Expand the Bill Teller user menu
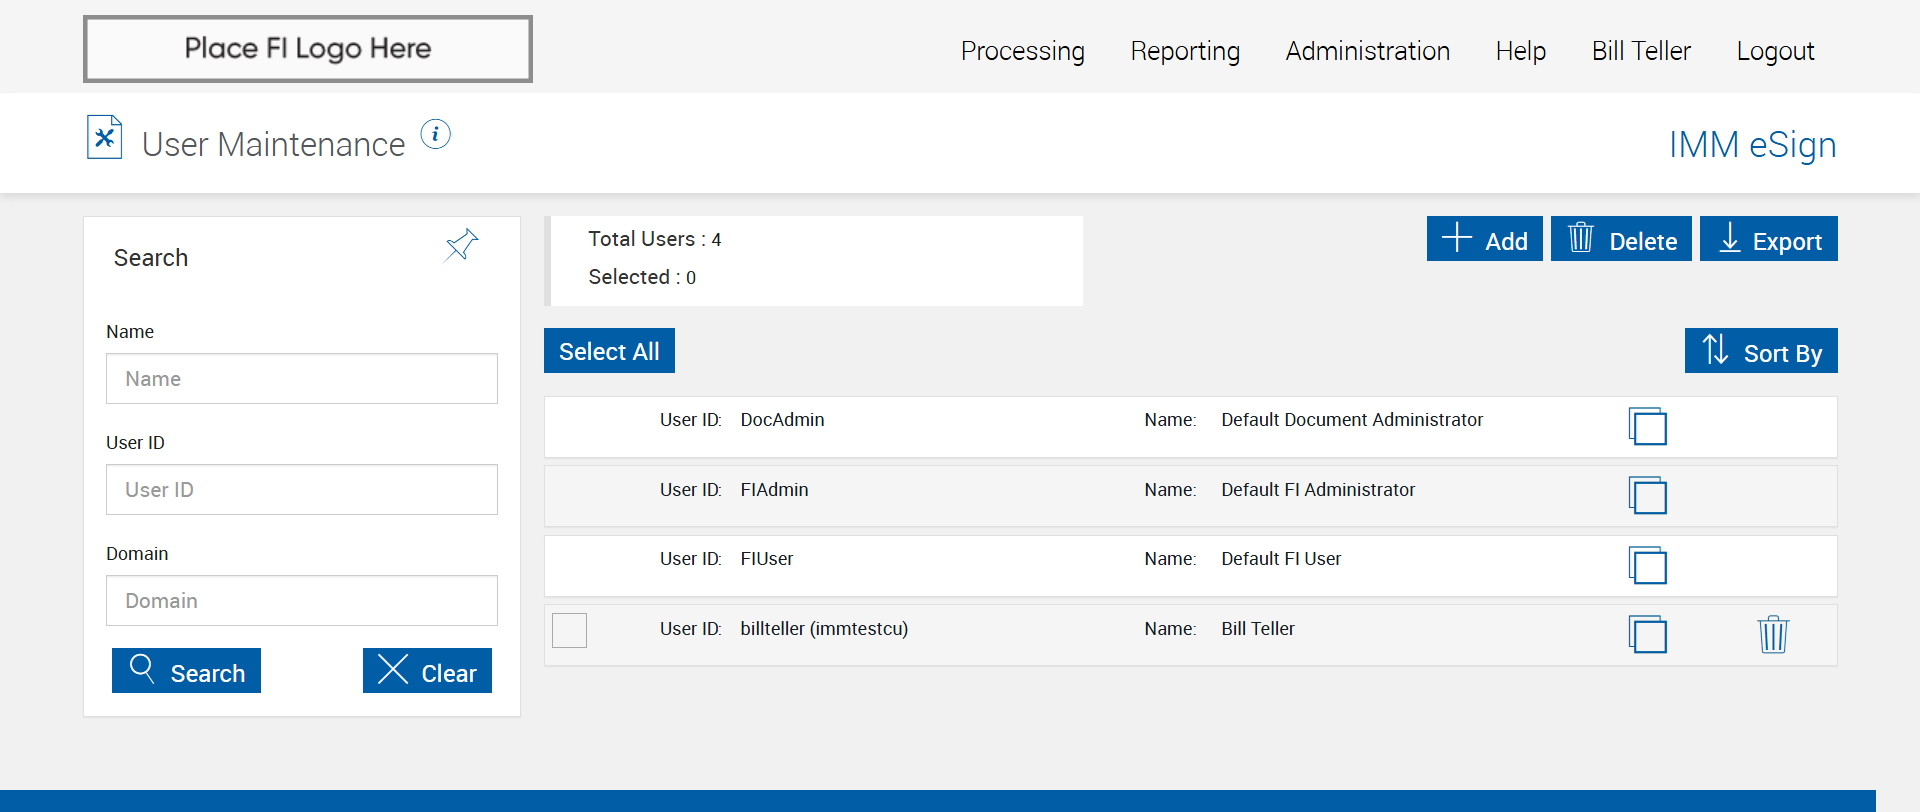Screen dimensions: 1920x812 tap(1640, 51)
